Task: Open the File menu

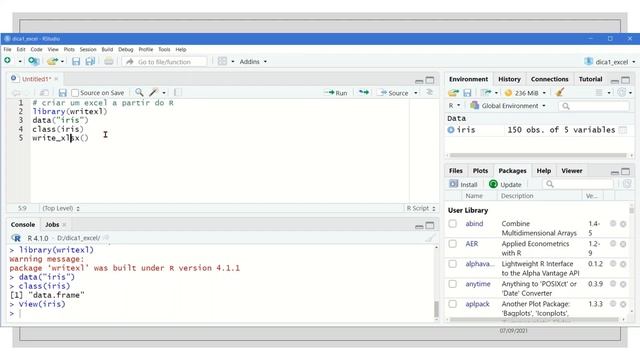Action: tap(7, 49)
